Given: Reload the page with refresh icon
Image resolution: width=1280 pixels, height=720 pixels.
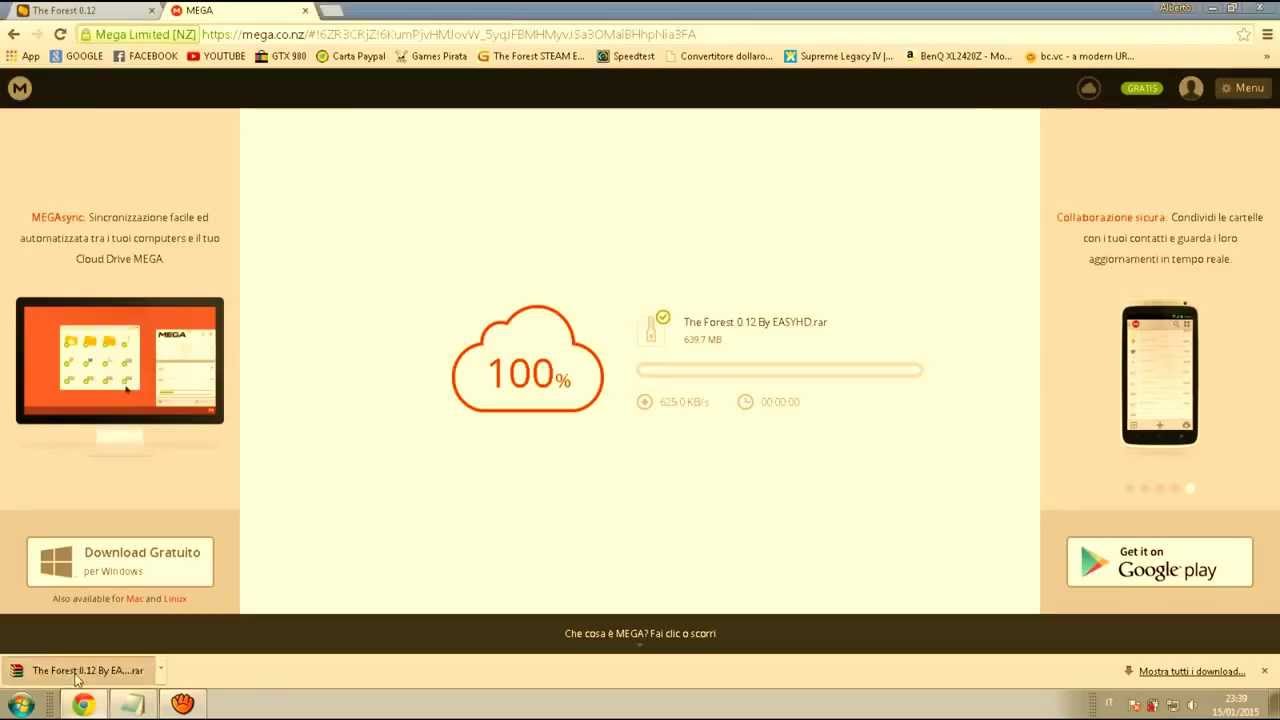Looking at the screenshot, I should pos(60,34).
